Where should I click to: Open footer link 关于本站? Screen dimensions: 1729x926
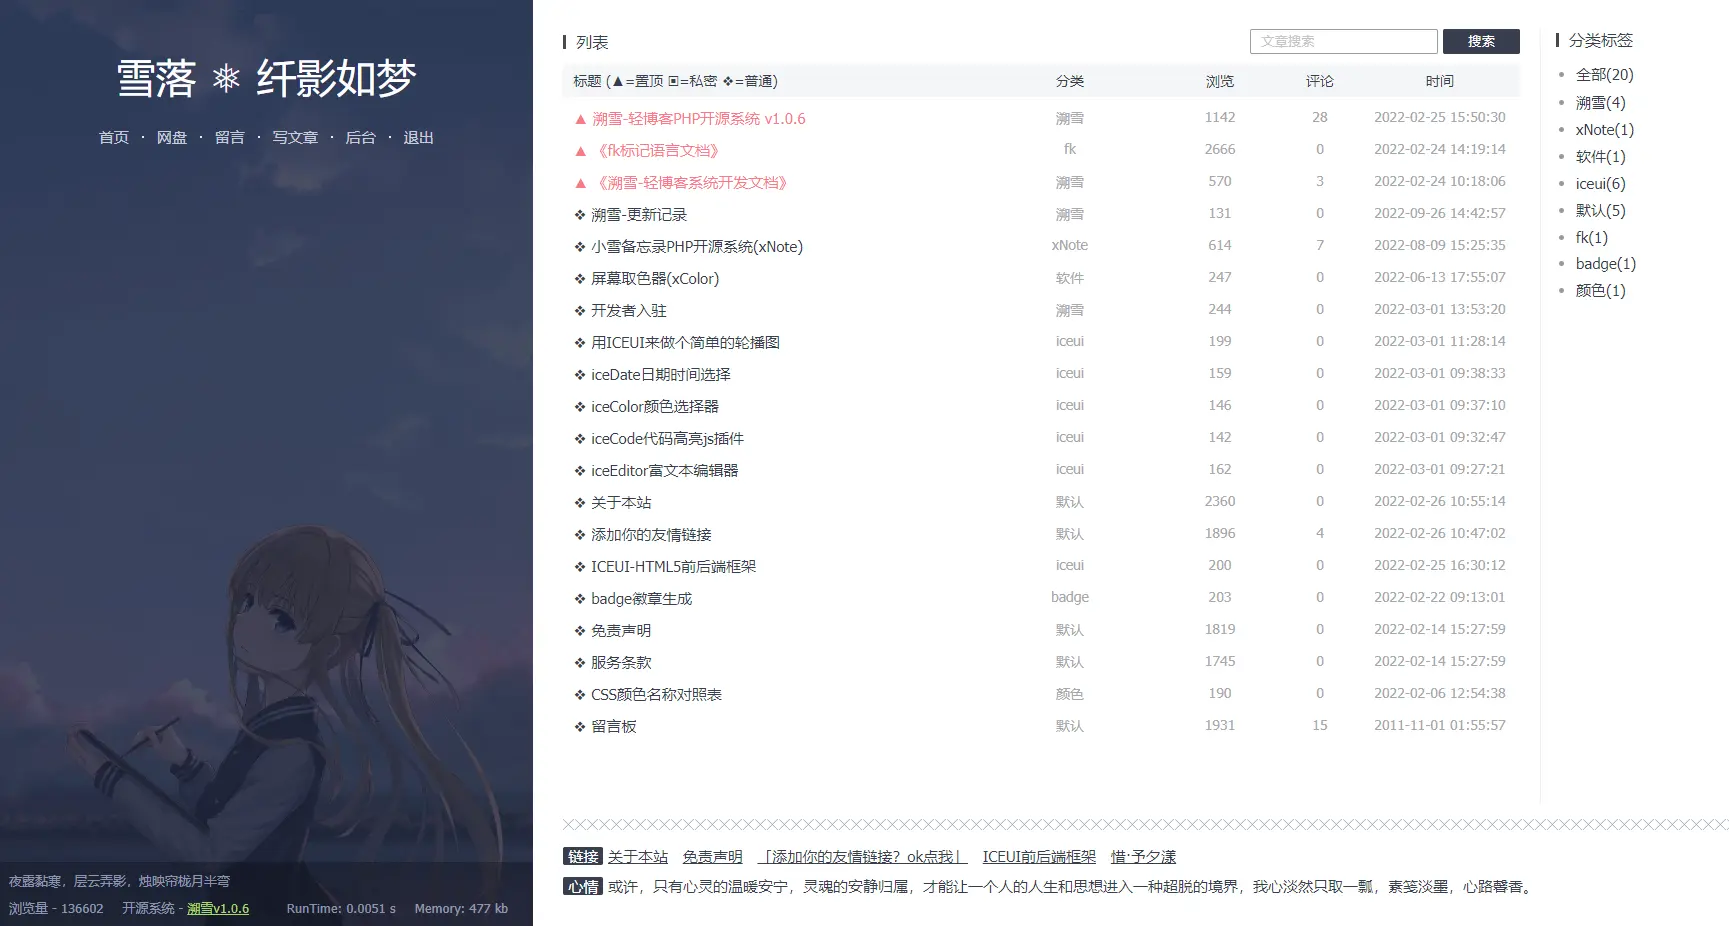(638, 857)
